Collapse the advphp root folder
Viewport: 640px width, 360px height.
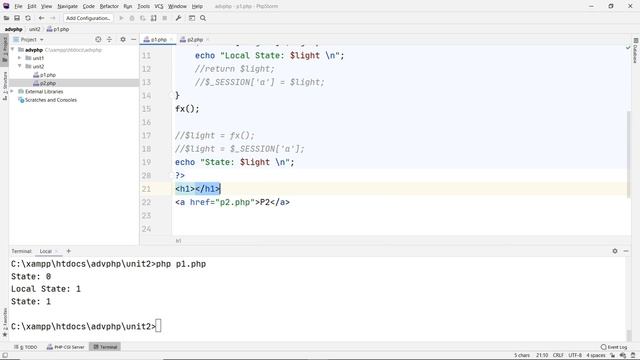click(x=13, y=50)
